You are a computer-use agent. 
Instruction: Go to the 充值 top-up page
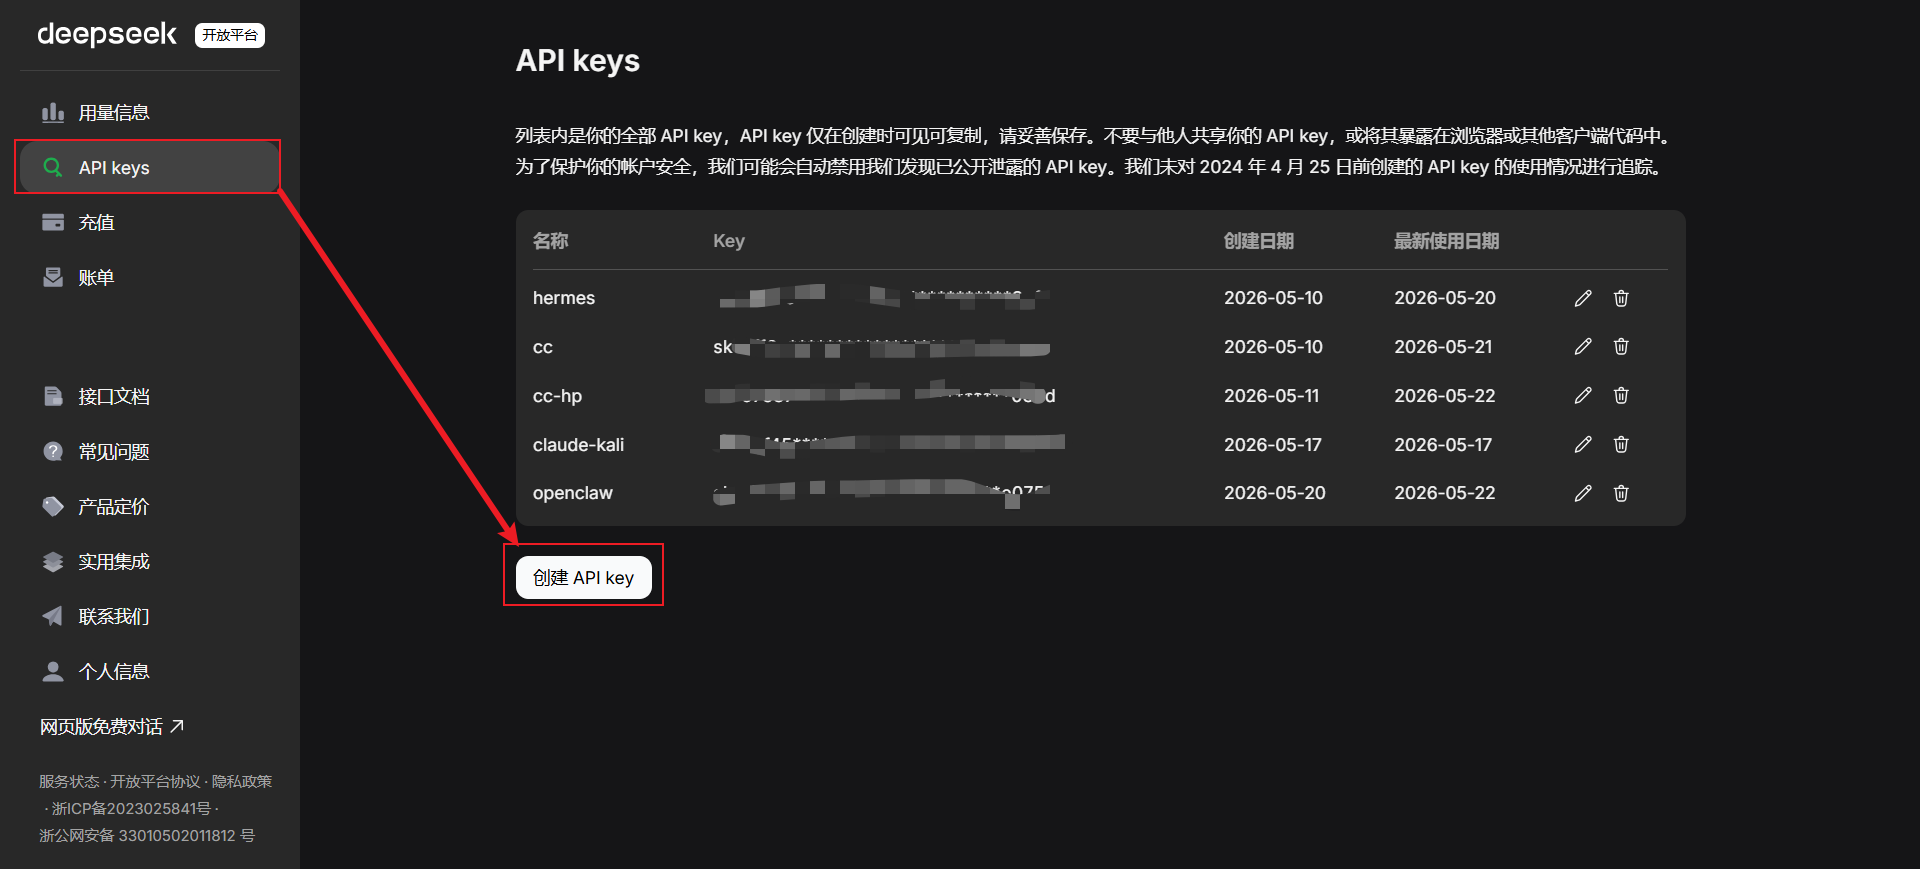tap(150, 222)
